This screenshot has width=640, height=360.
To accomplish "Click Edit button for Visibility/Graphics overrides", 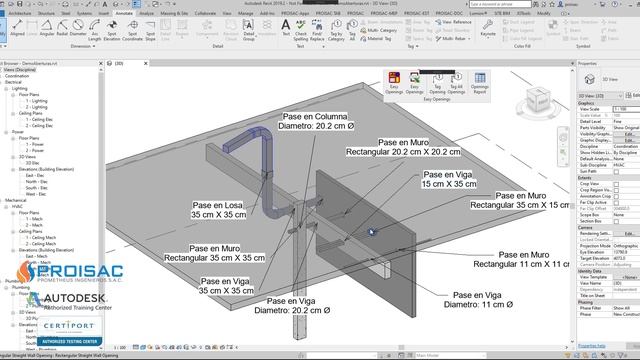I will 629,134.
